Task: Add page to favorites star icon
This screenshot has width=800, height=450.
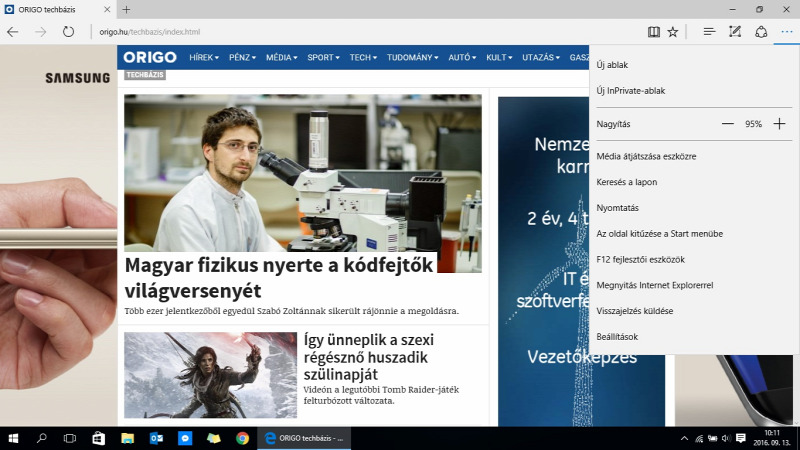Action: [x=673, y=32]
